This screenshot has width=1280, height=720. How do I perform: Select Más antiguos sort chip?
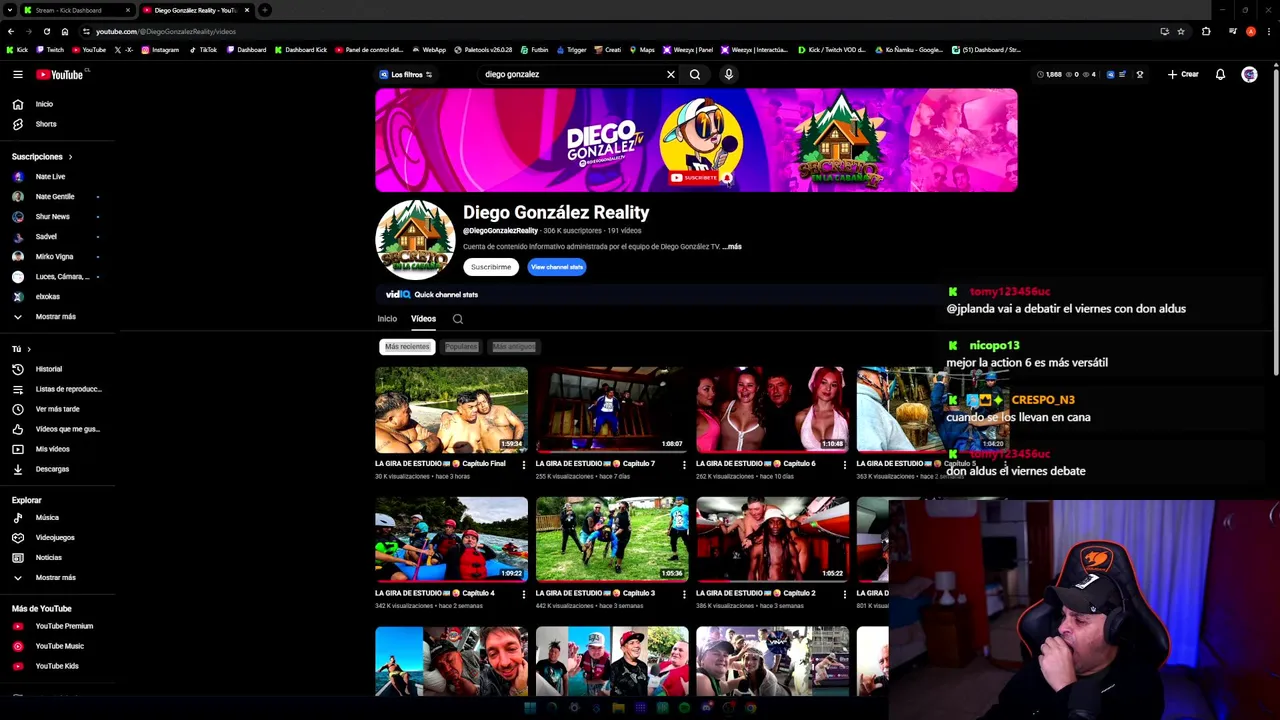tap(514, 347)
